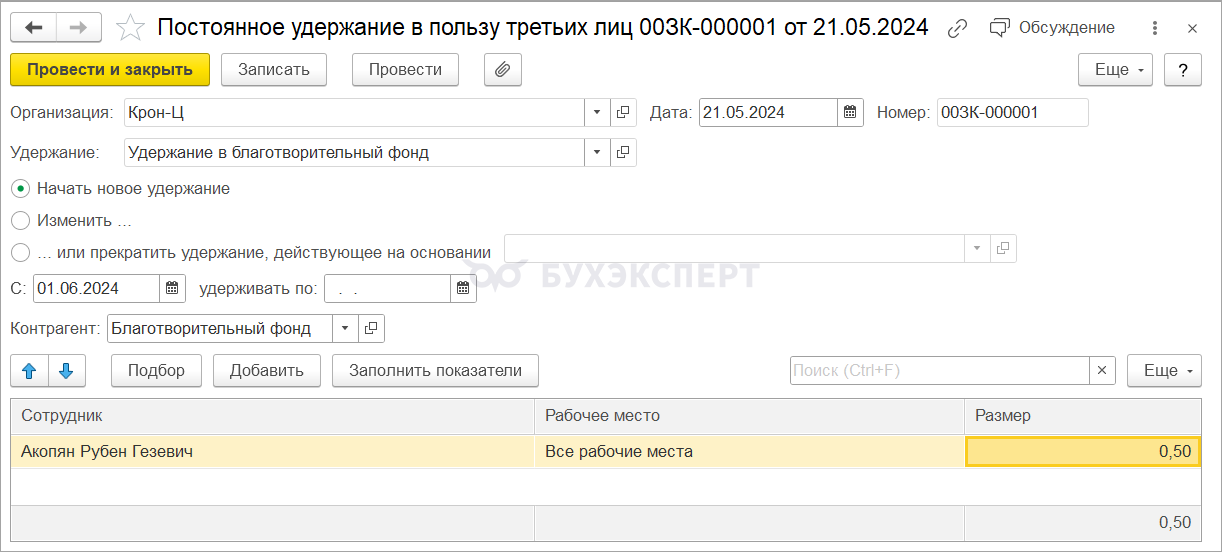
Task: Click Провести и закрыть button
Action: pos(110,69)
